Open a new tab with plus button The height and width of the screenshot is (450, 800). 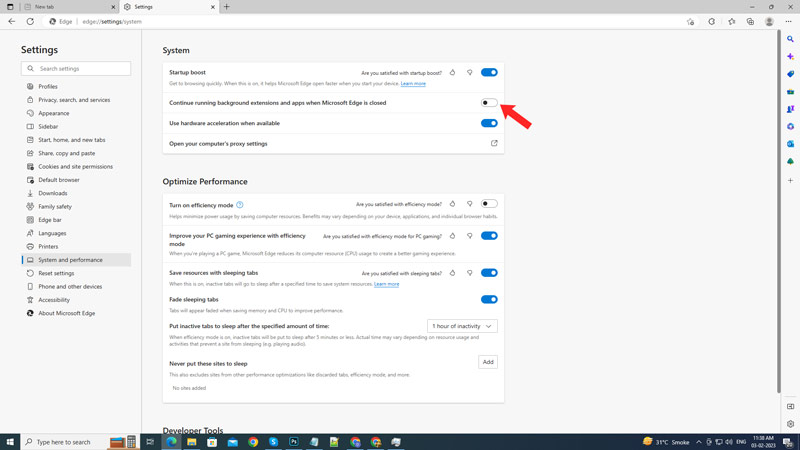tap(227, 7)
